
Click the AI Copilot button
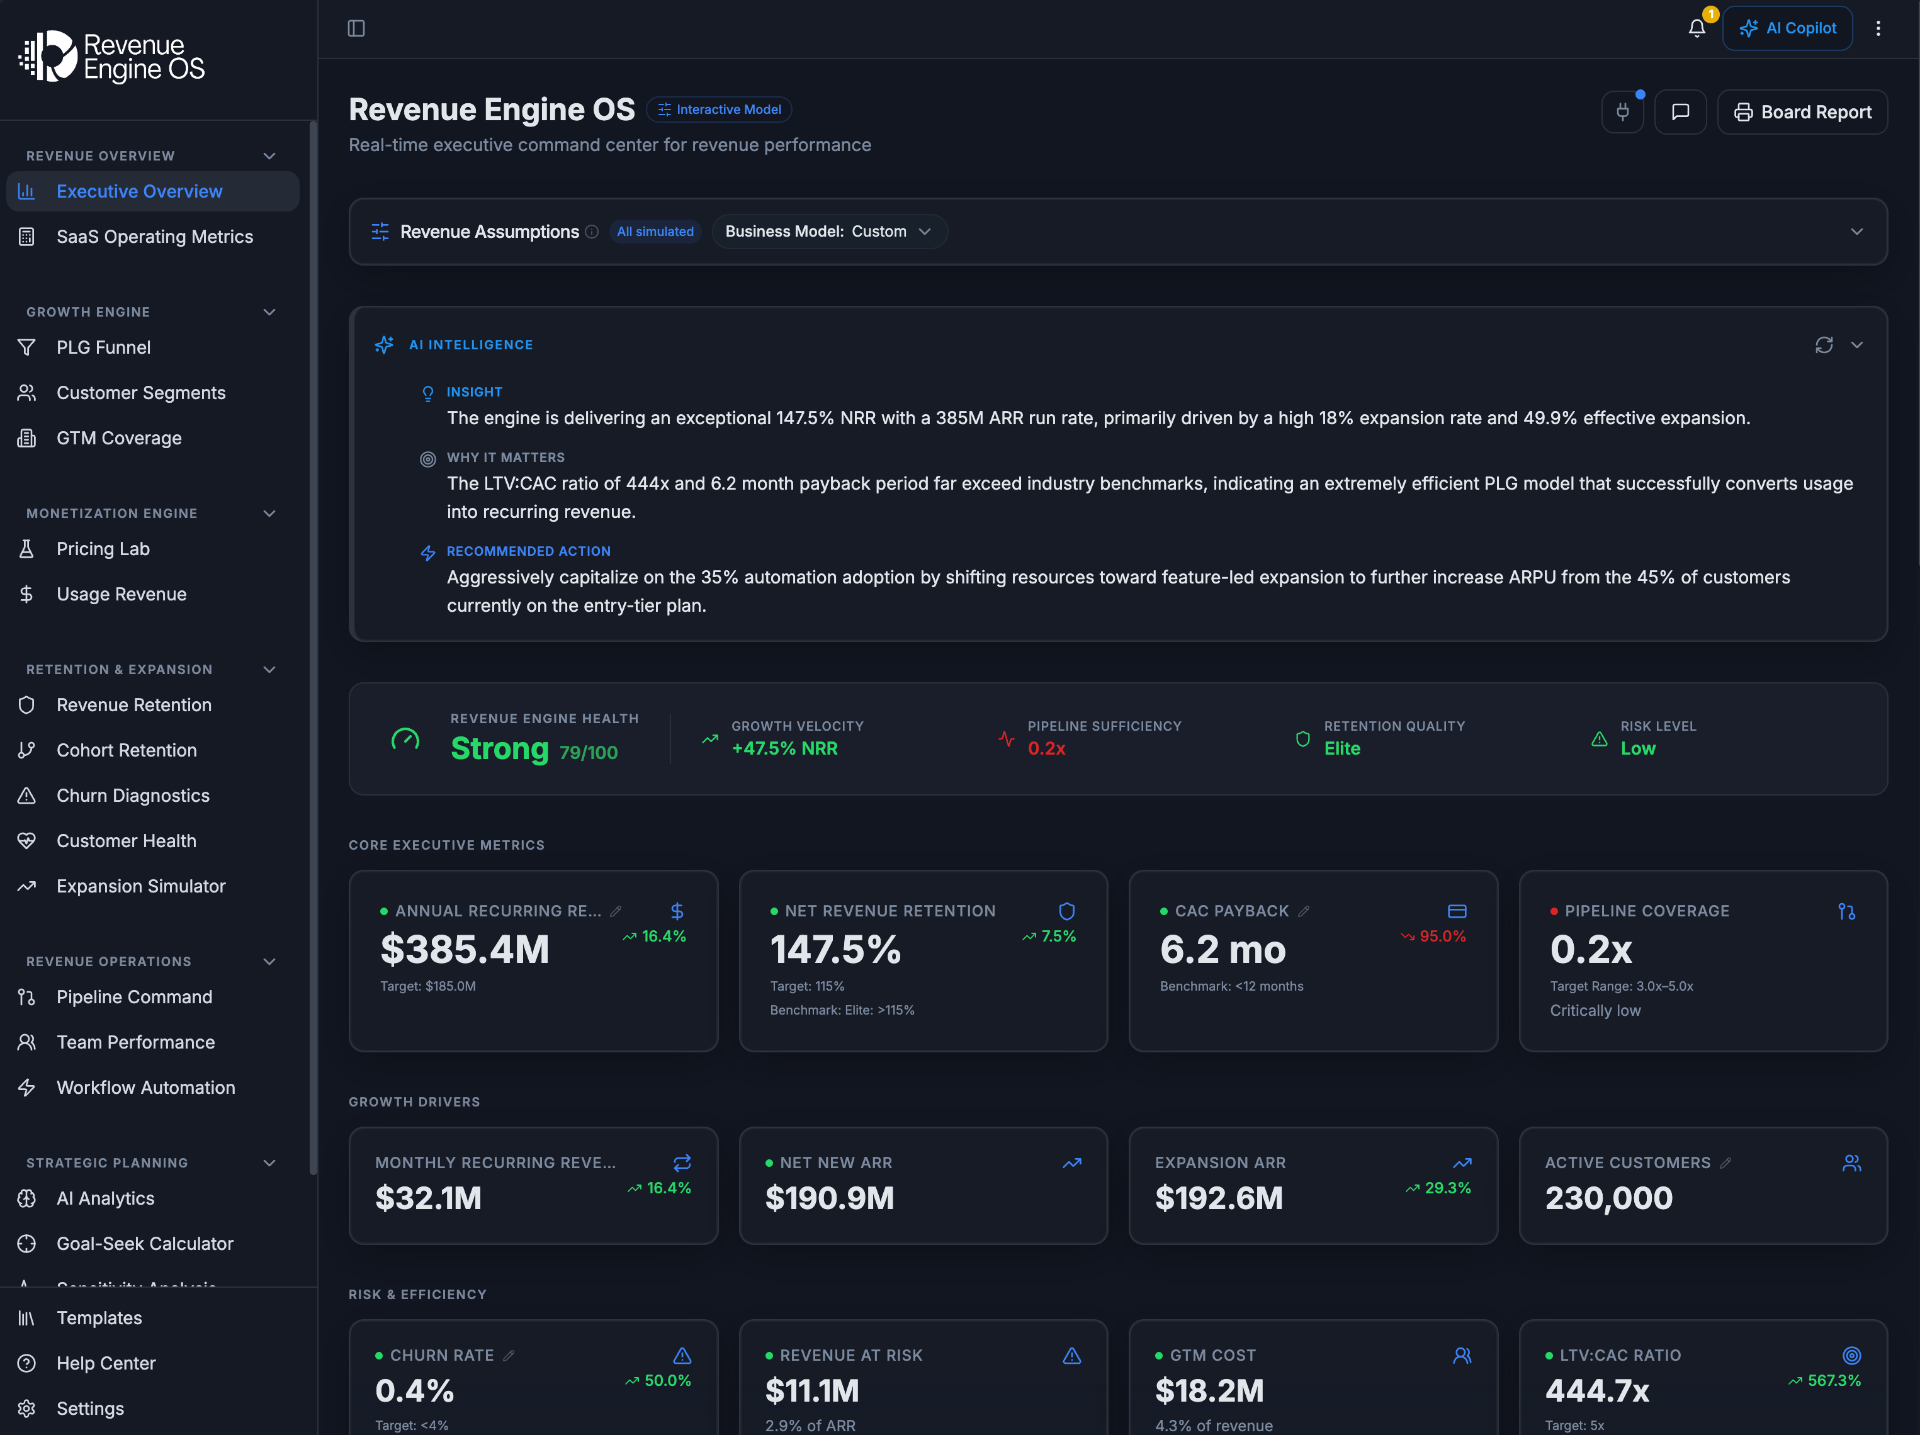[1788, 28]
